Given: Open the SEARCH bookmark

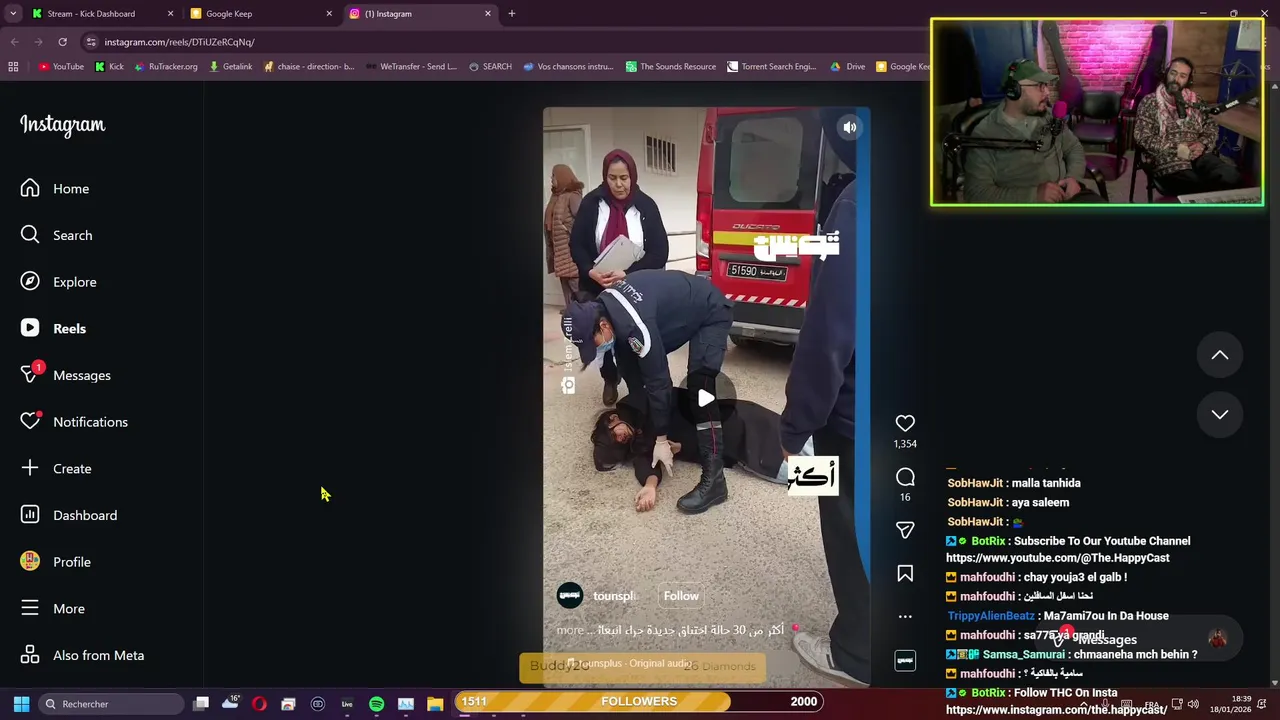Looking at the screenshot, I should tap(490, 67).
